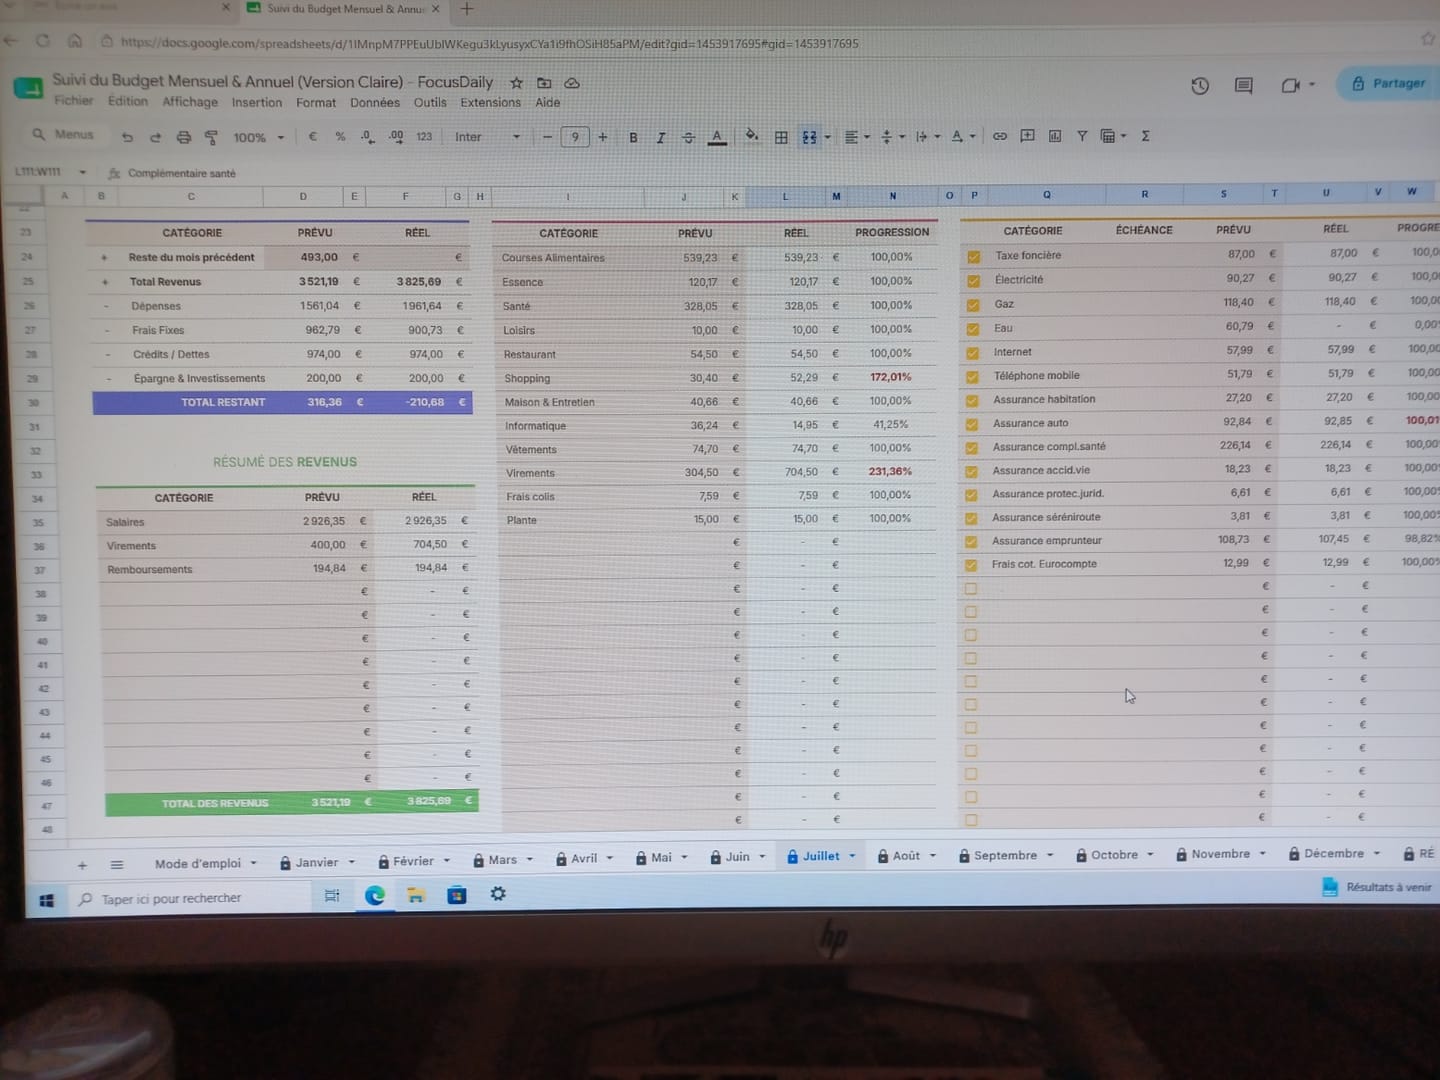Open version history clock icon

pos(1200,86)
